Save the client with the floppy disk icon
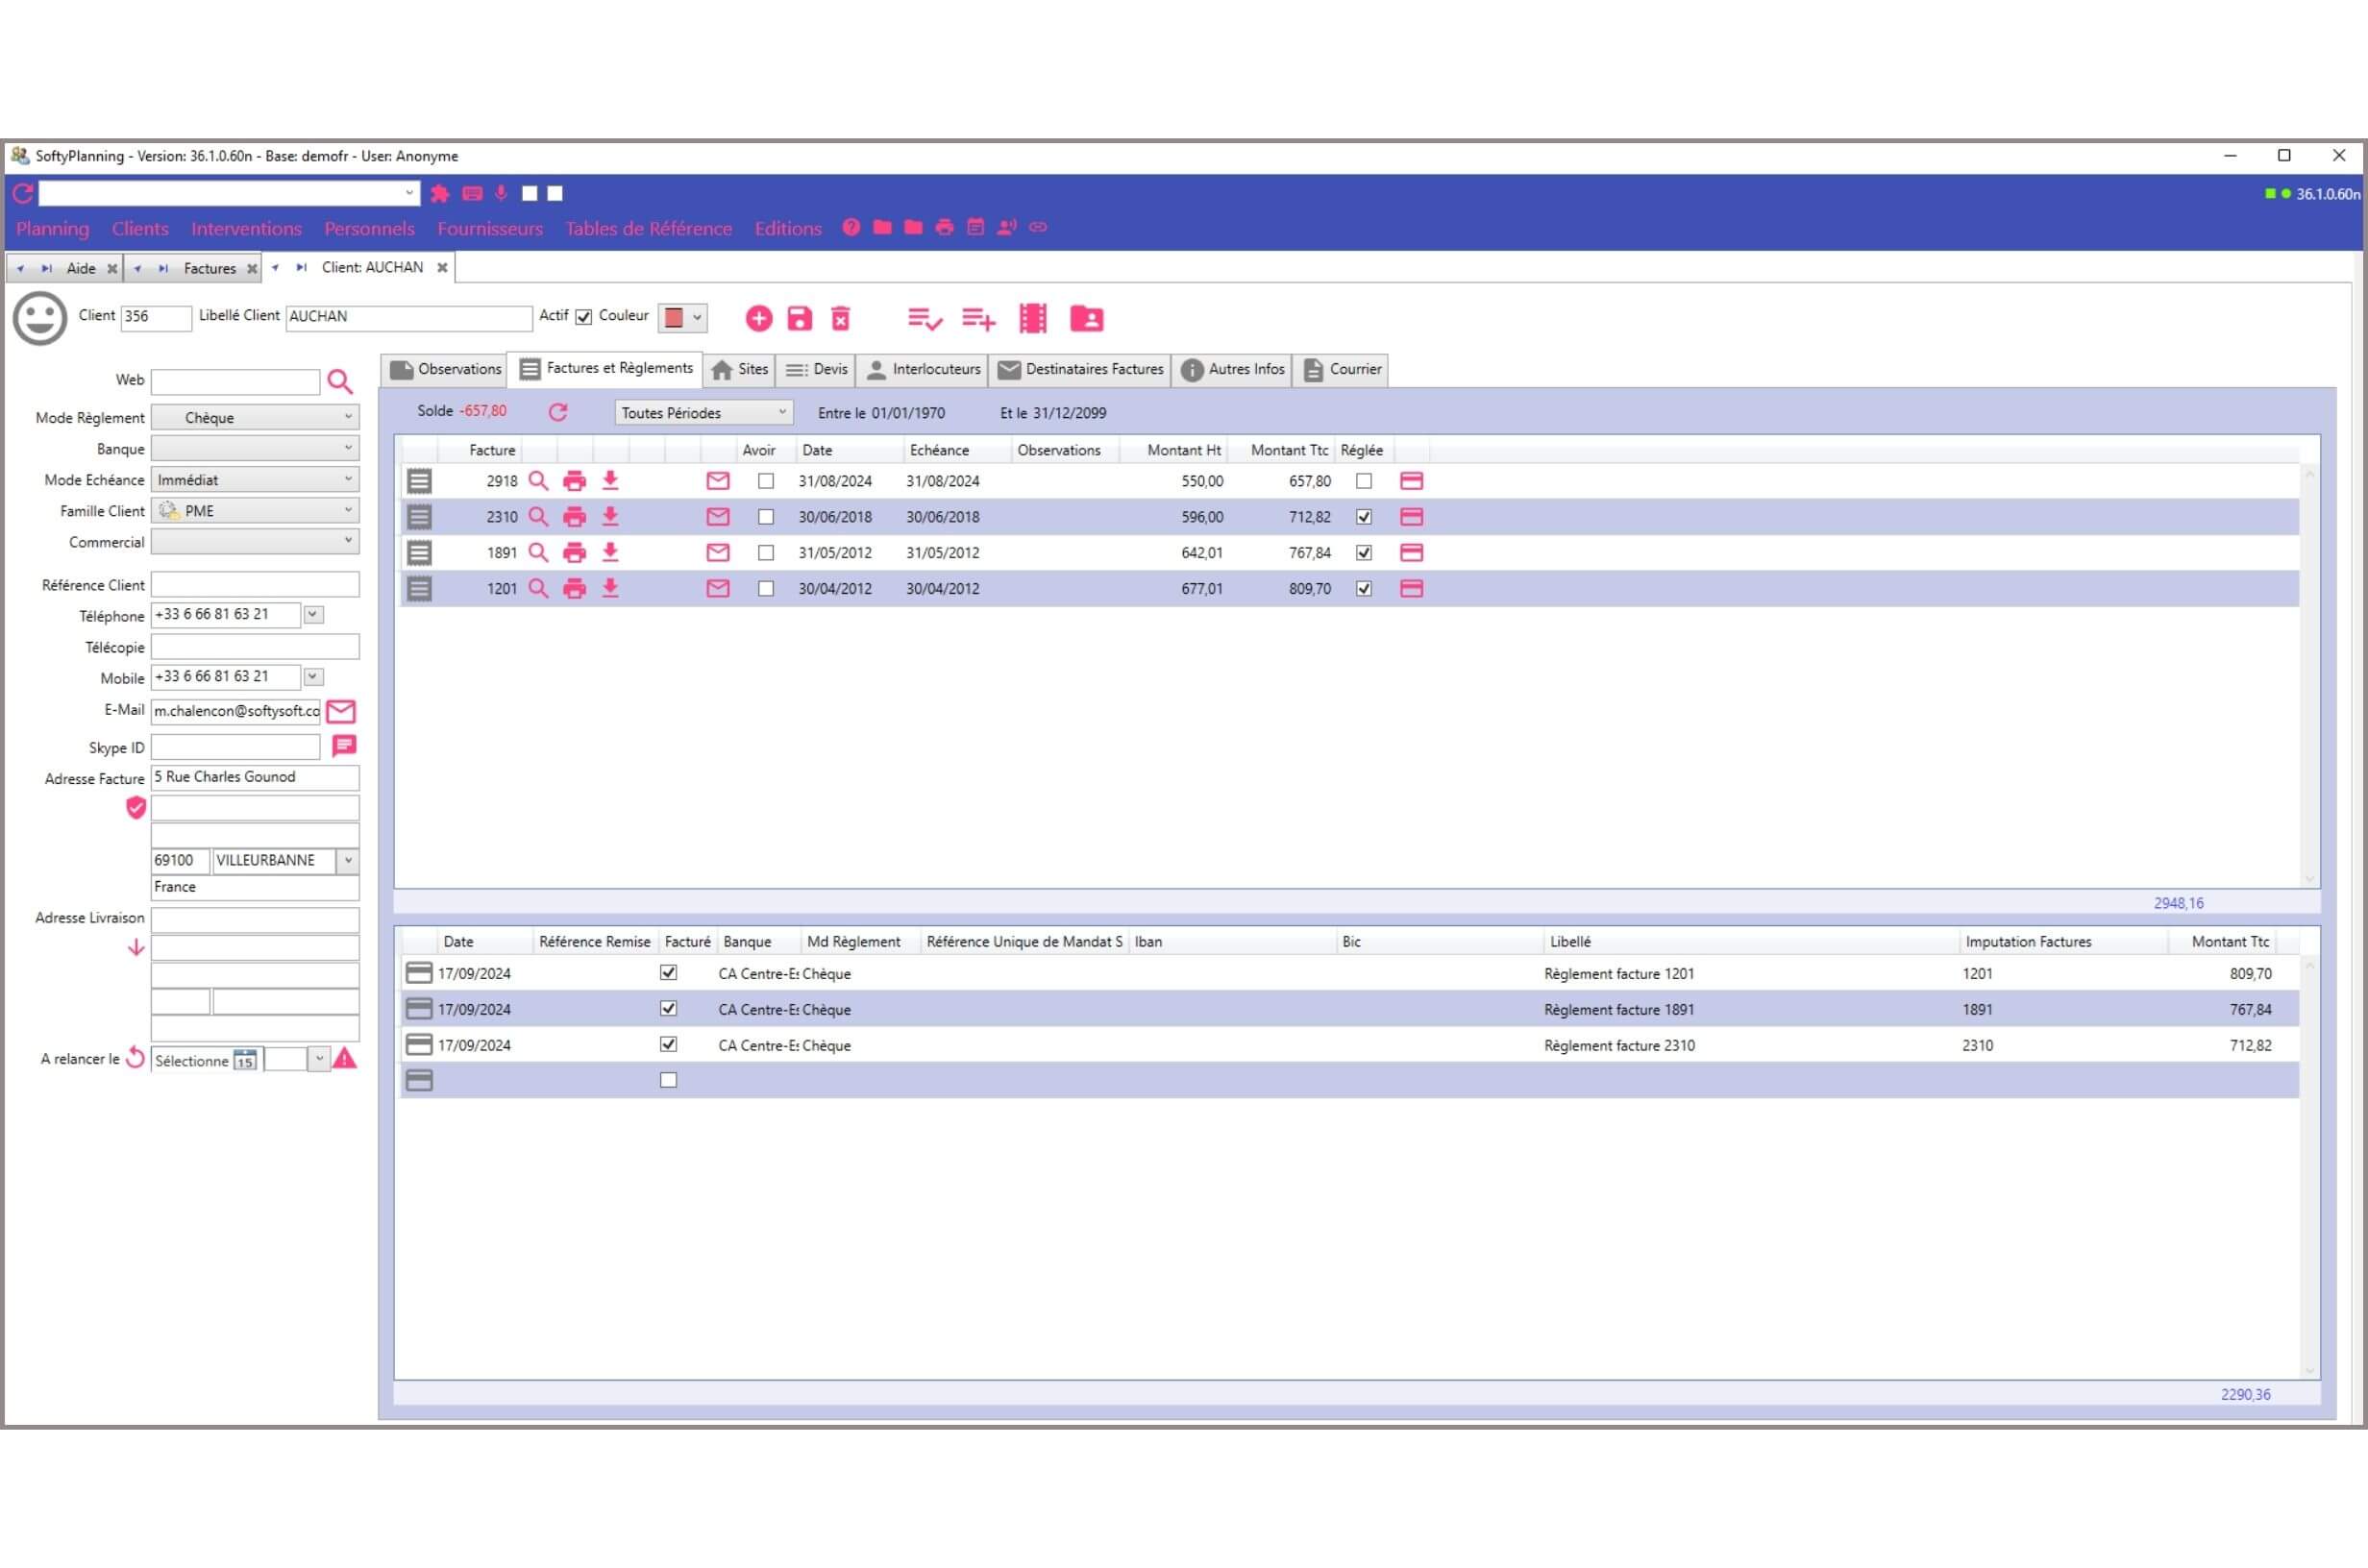The height and width of the screenshot is (1568, 2368). pos(800,318)
